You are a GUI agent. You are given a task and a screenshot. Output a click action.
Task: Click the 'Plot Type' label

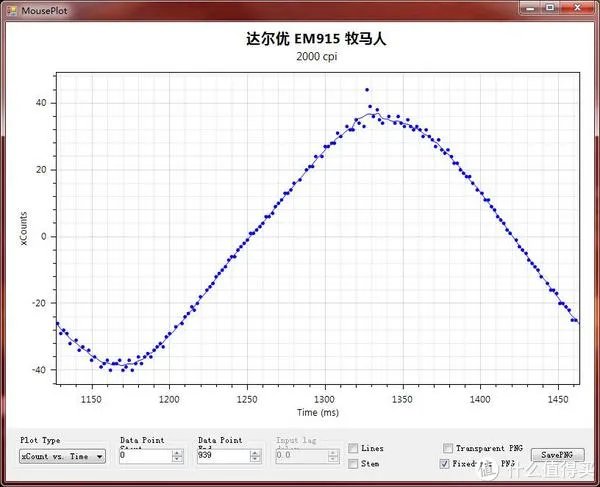(40, 440)
